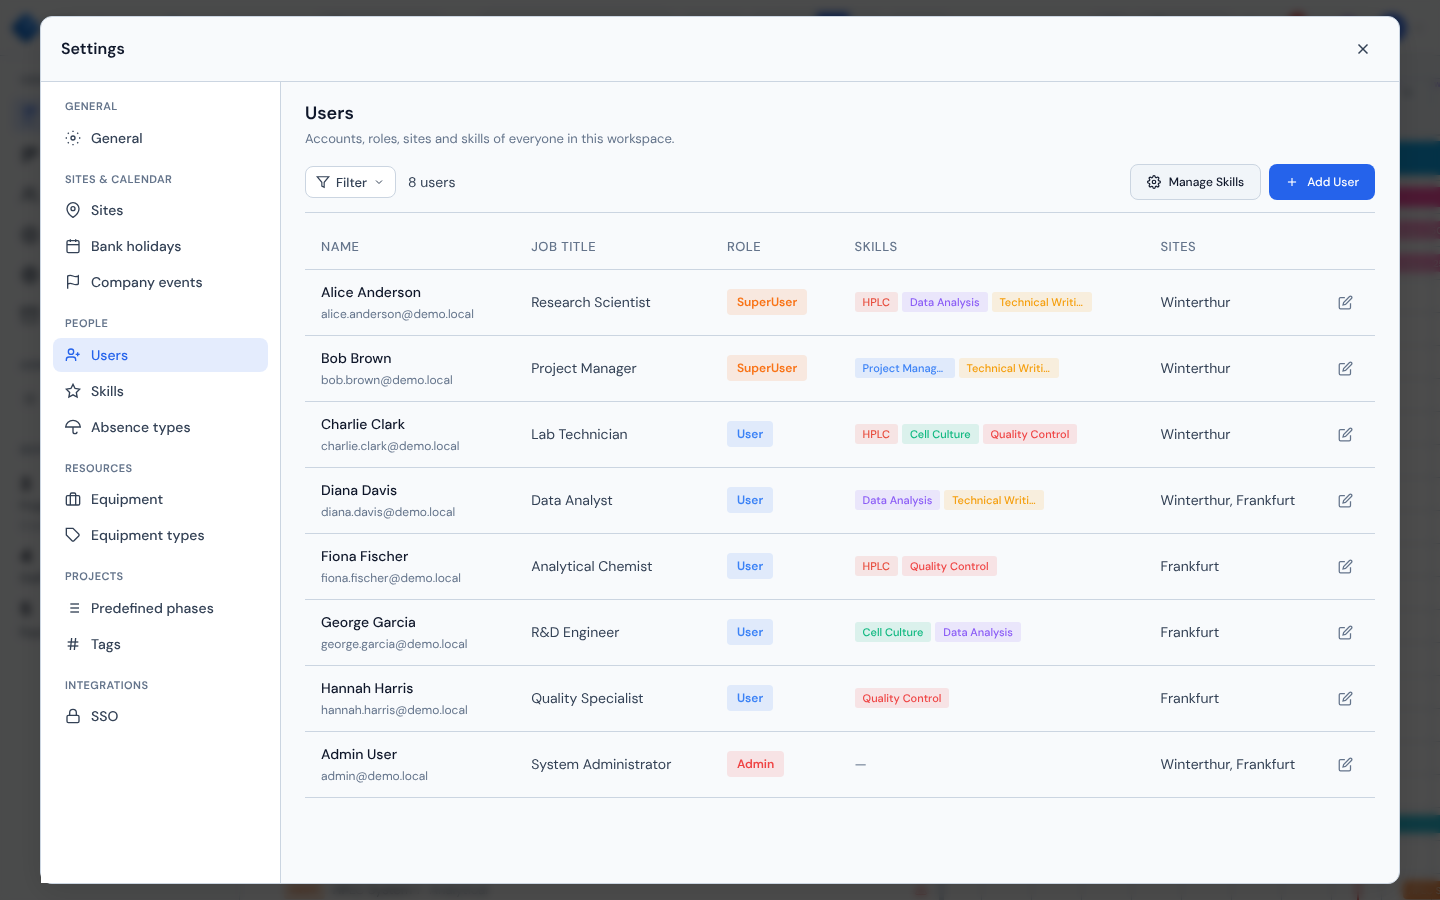Open Skills settings page
The image size is (1440, 900).
click(160, 391)
